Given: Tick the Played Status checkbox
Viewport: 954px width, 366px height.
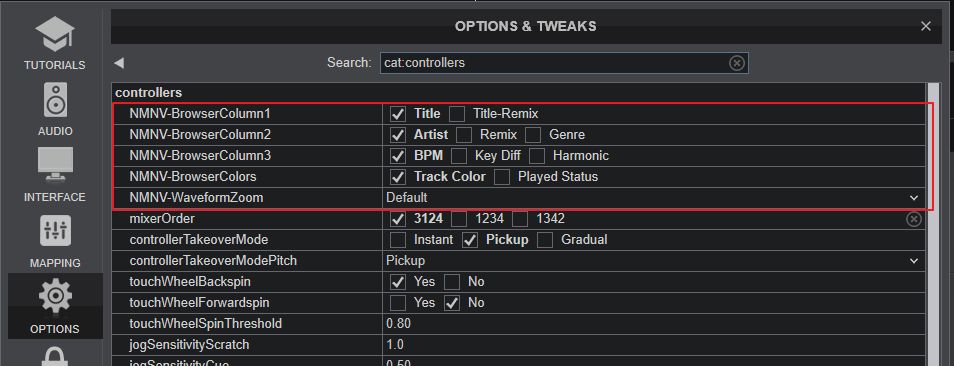Looking at the screenshot, I should [x=502, y=177].
